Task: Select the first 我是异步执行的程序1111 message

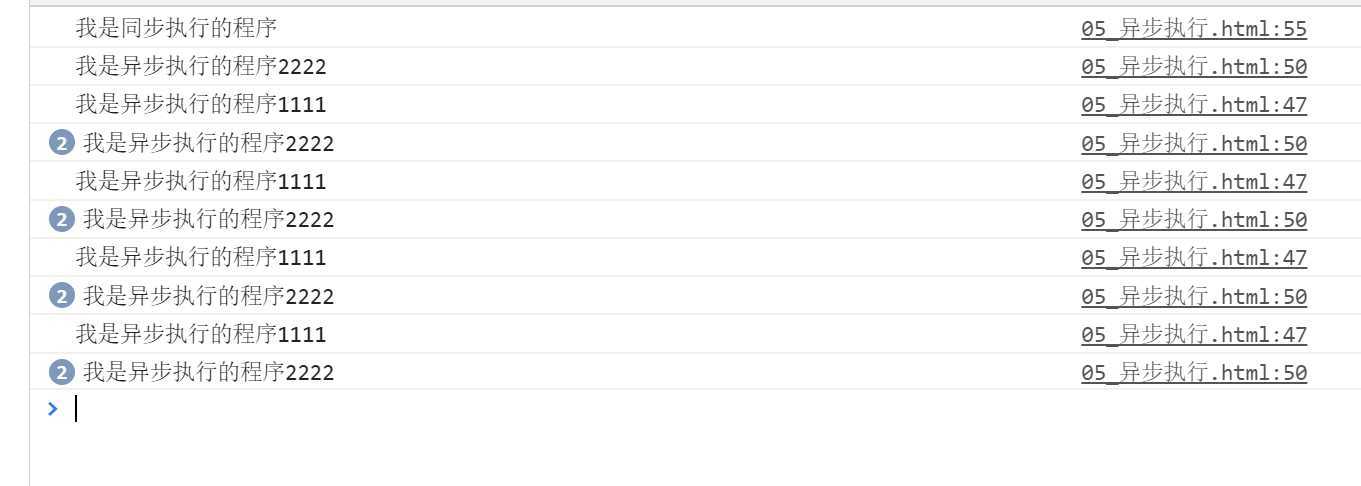Action: point(201,105)
